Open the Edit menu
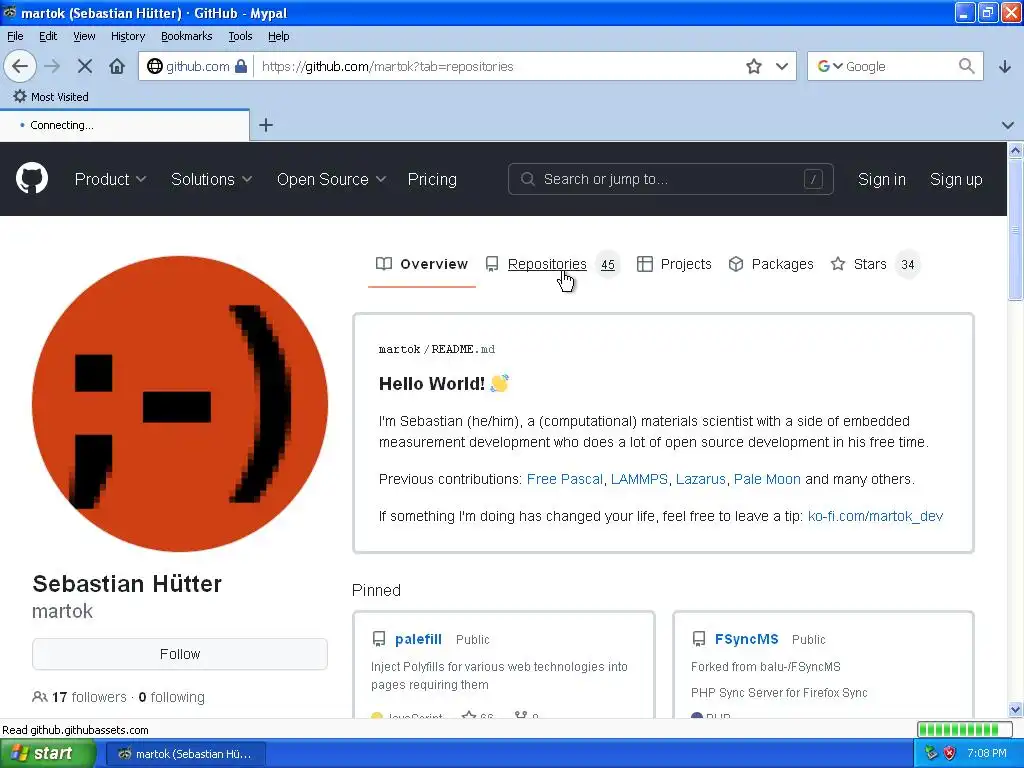Image resolution: width=1024 pixels, height=768 pixels. pyautogui.click(x=48, y=36)
